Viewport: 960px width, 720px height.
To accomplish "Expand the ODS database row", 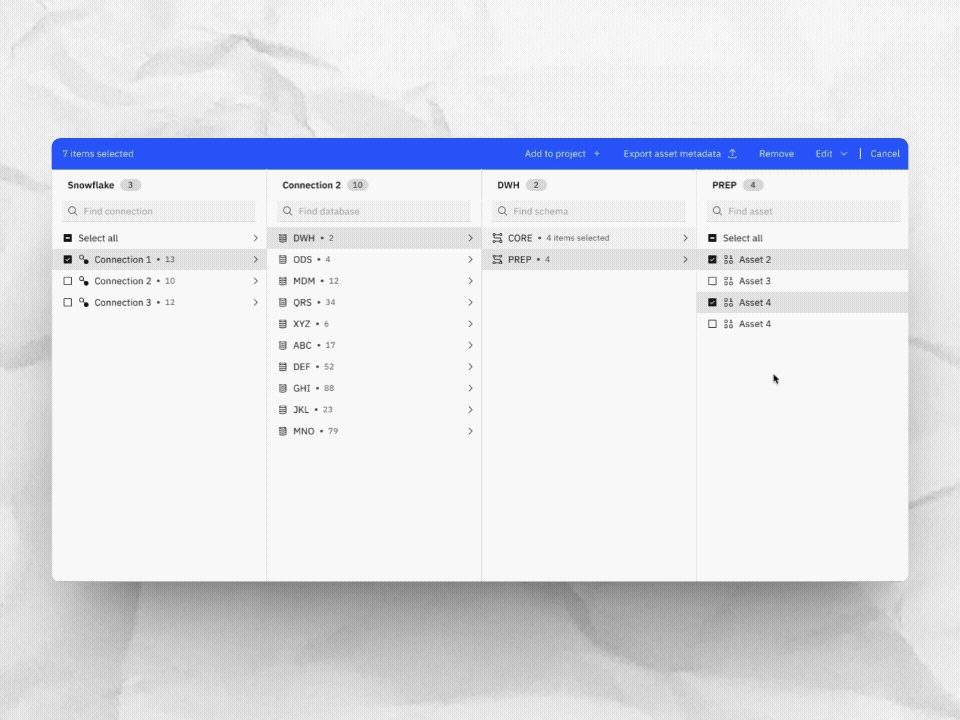I will click(x=470, y=259).
